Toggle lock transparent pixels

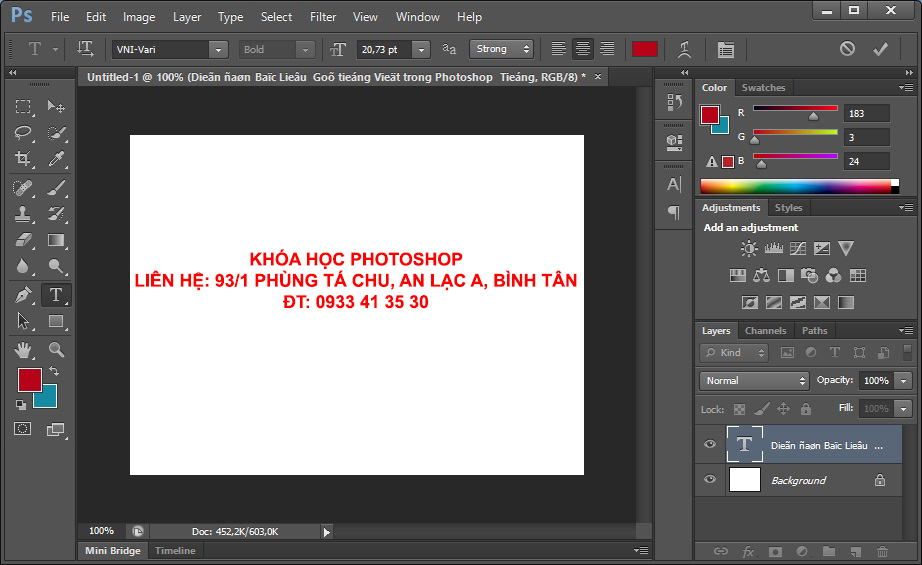coord(739,409)
